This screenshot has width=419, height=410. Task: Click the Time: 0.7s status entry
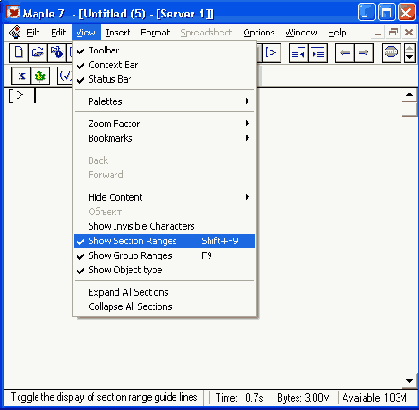(239, 398)
